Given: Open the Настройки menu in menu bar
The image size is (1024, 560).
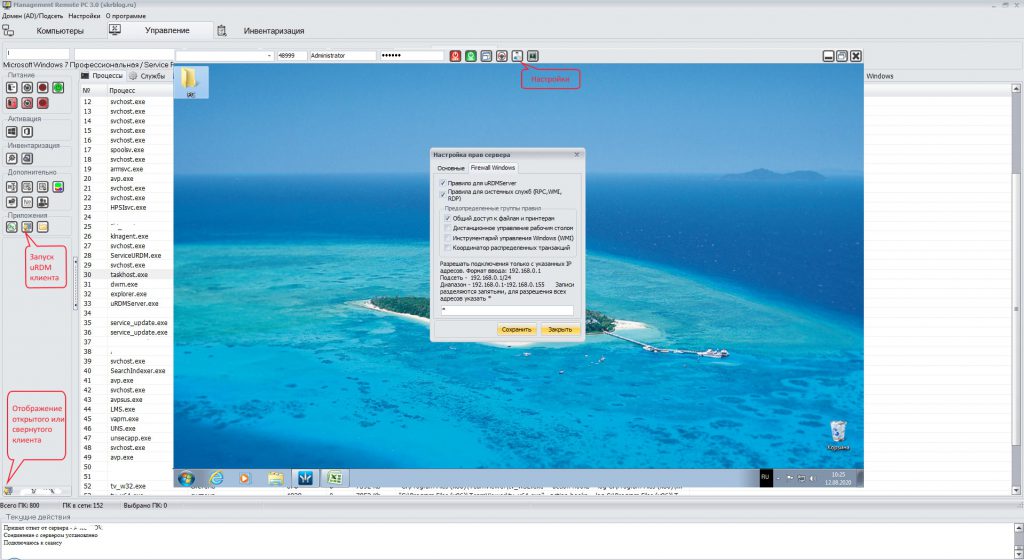Looking at the screenshot, I should [84, 16].
